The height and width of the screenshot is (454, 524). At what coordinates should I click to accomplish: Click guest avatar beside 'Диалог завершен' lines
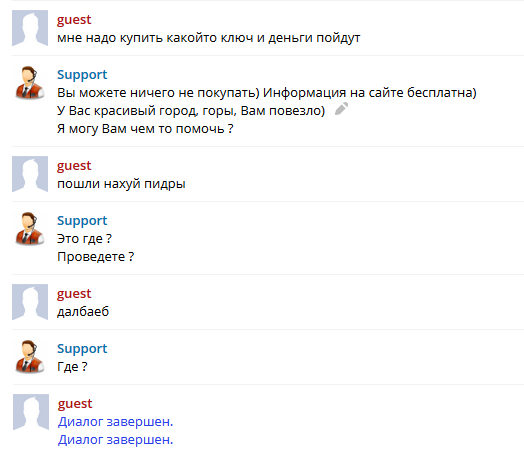coord(31,412)
